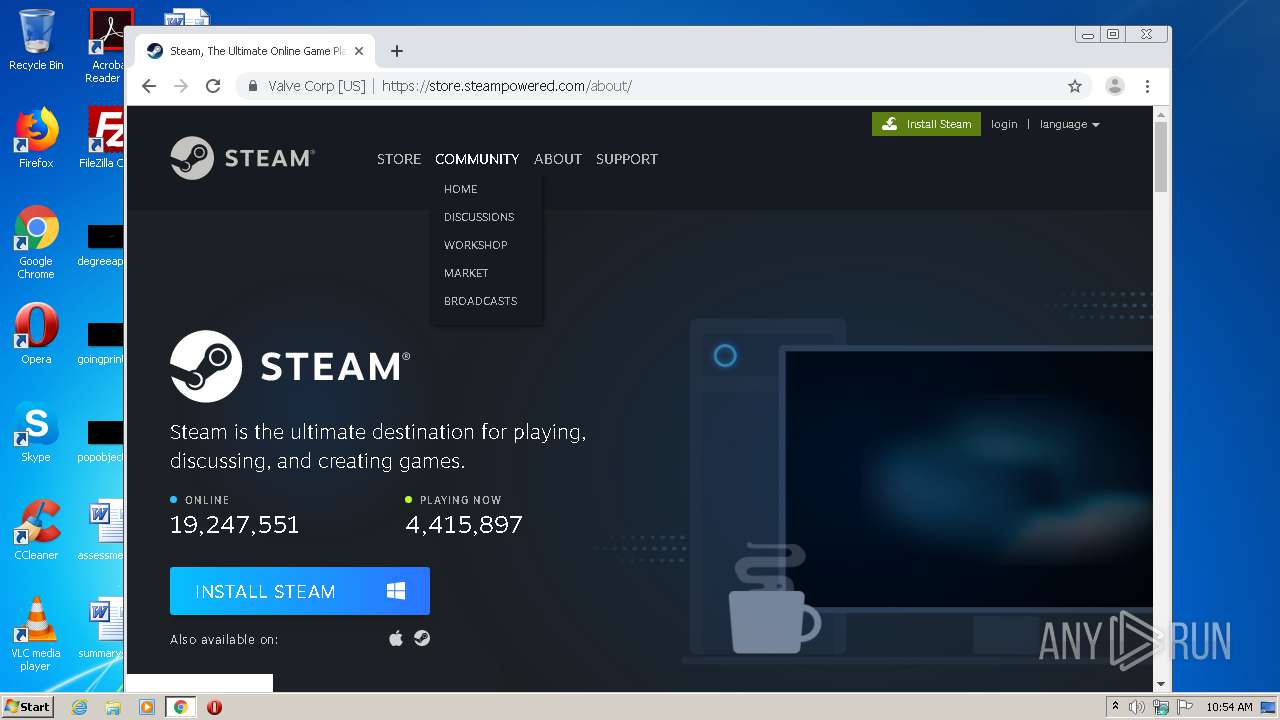The width and height of the screenshot is (1280, 720).
Task: Click the SteamOS download icon
Action: [422, 638]
